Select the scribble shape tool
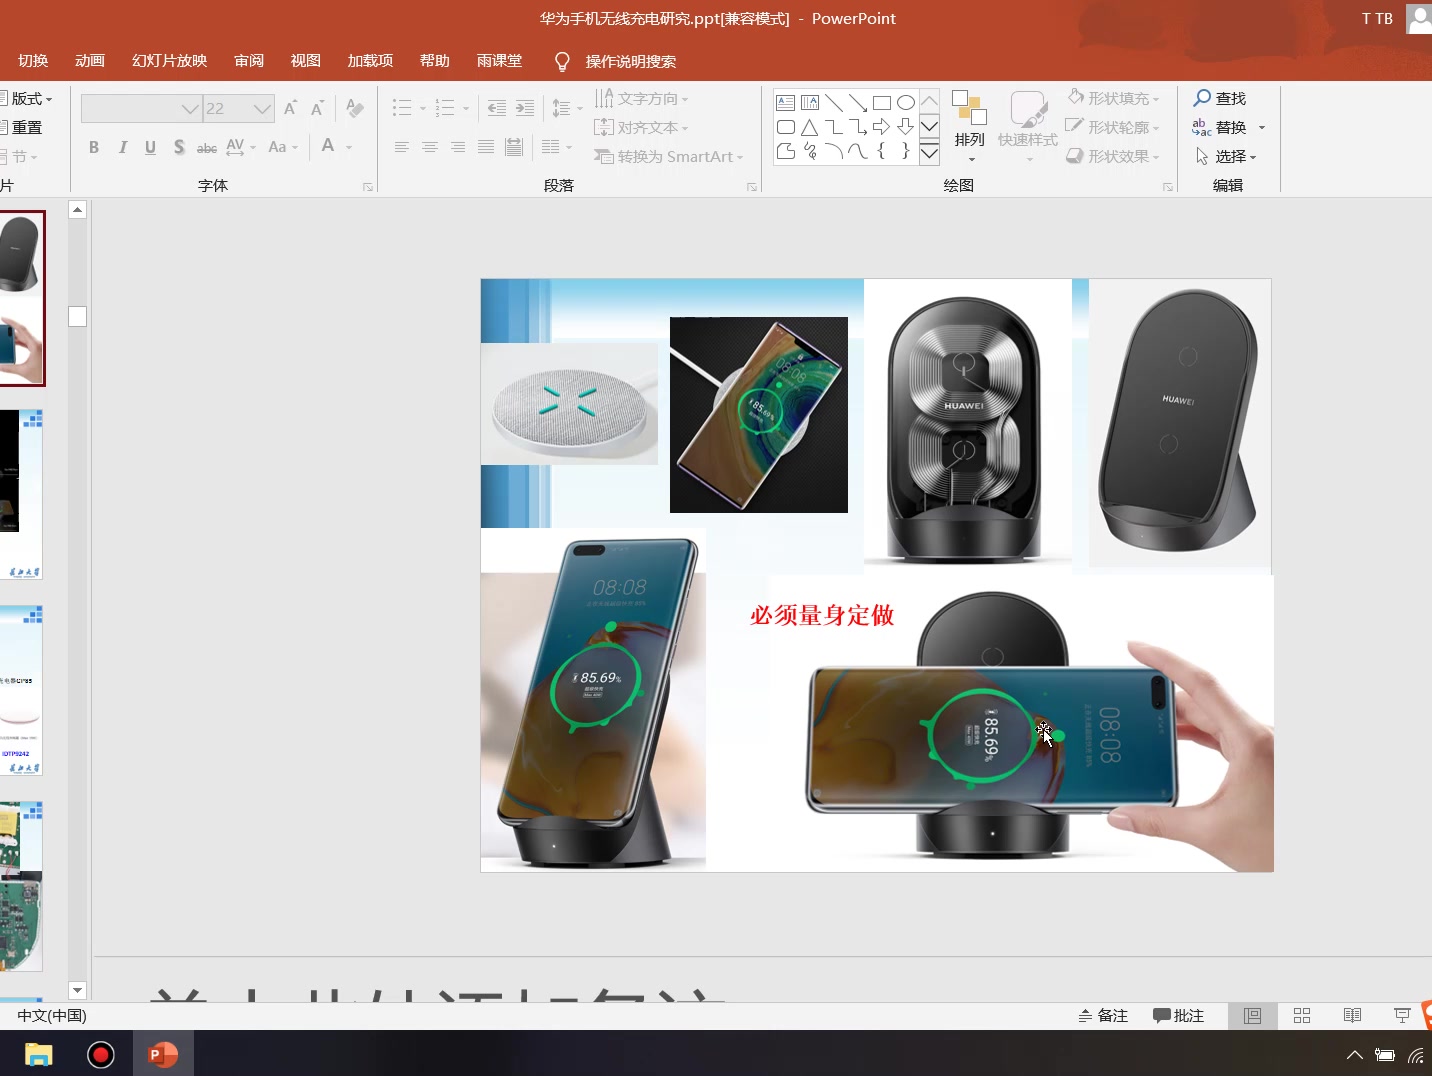The height and width of the screenshot is (1076, 1432). pos(810,151)
